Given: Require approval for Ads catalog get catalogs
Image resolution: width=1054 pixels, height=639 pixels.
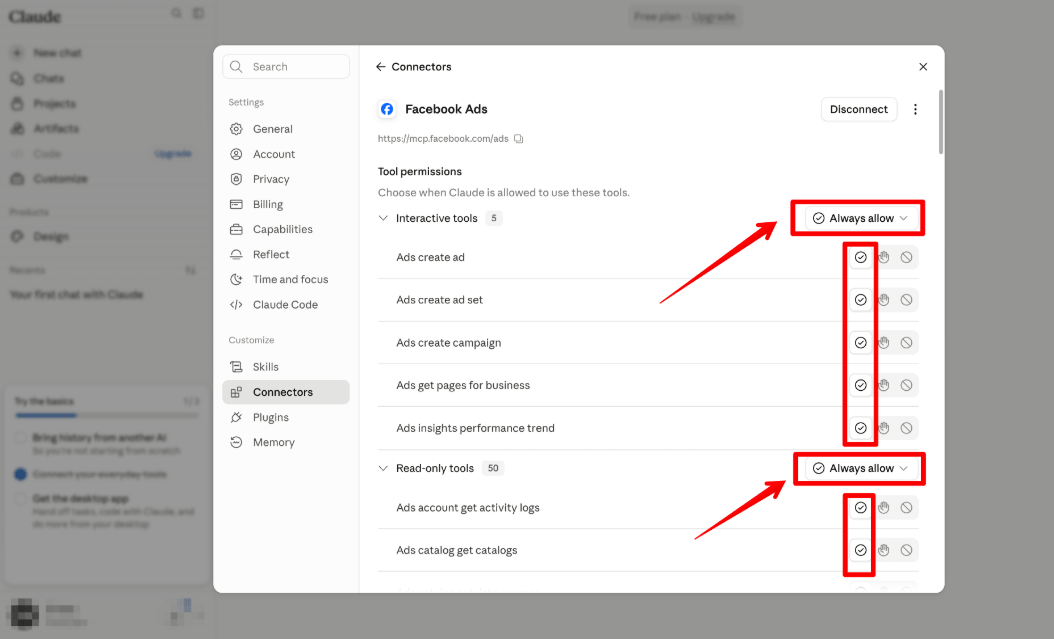Looking at the screenshot, I should [884, 550].
